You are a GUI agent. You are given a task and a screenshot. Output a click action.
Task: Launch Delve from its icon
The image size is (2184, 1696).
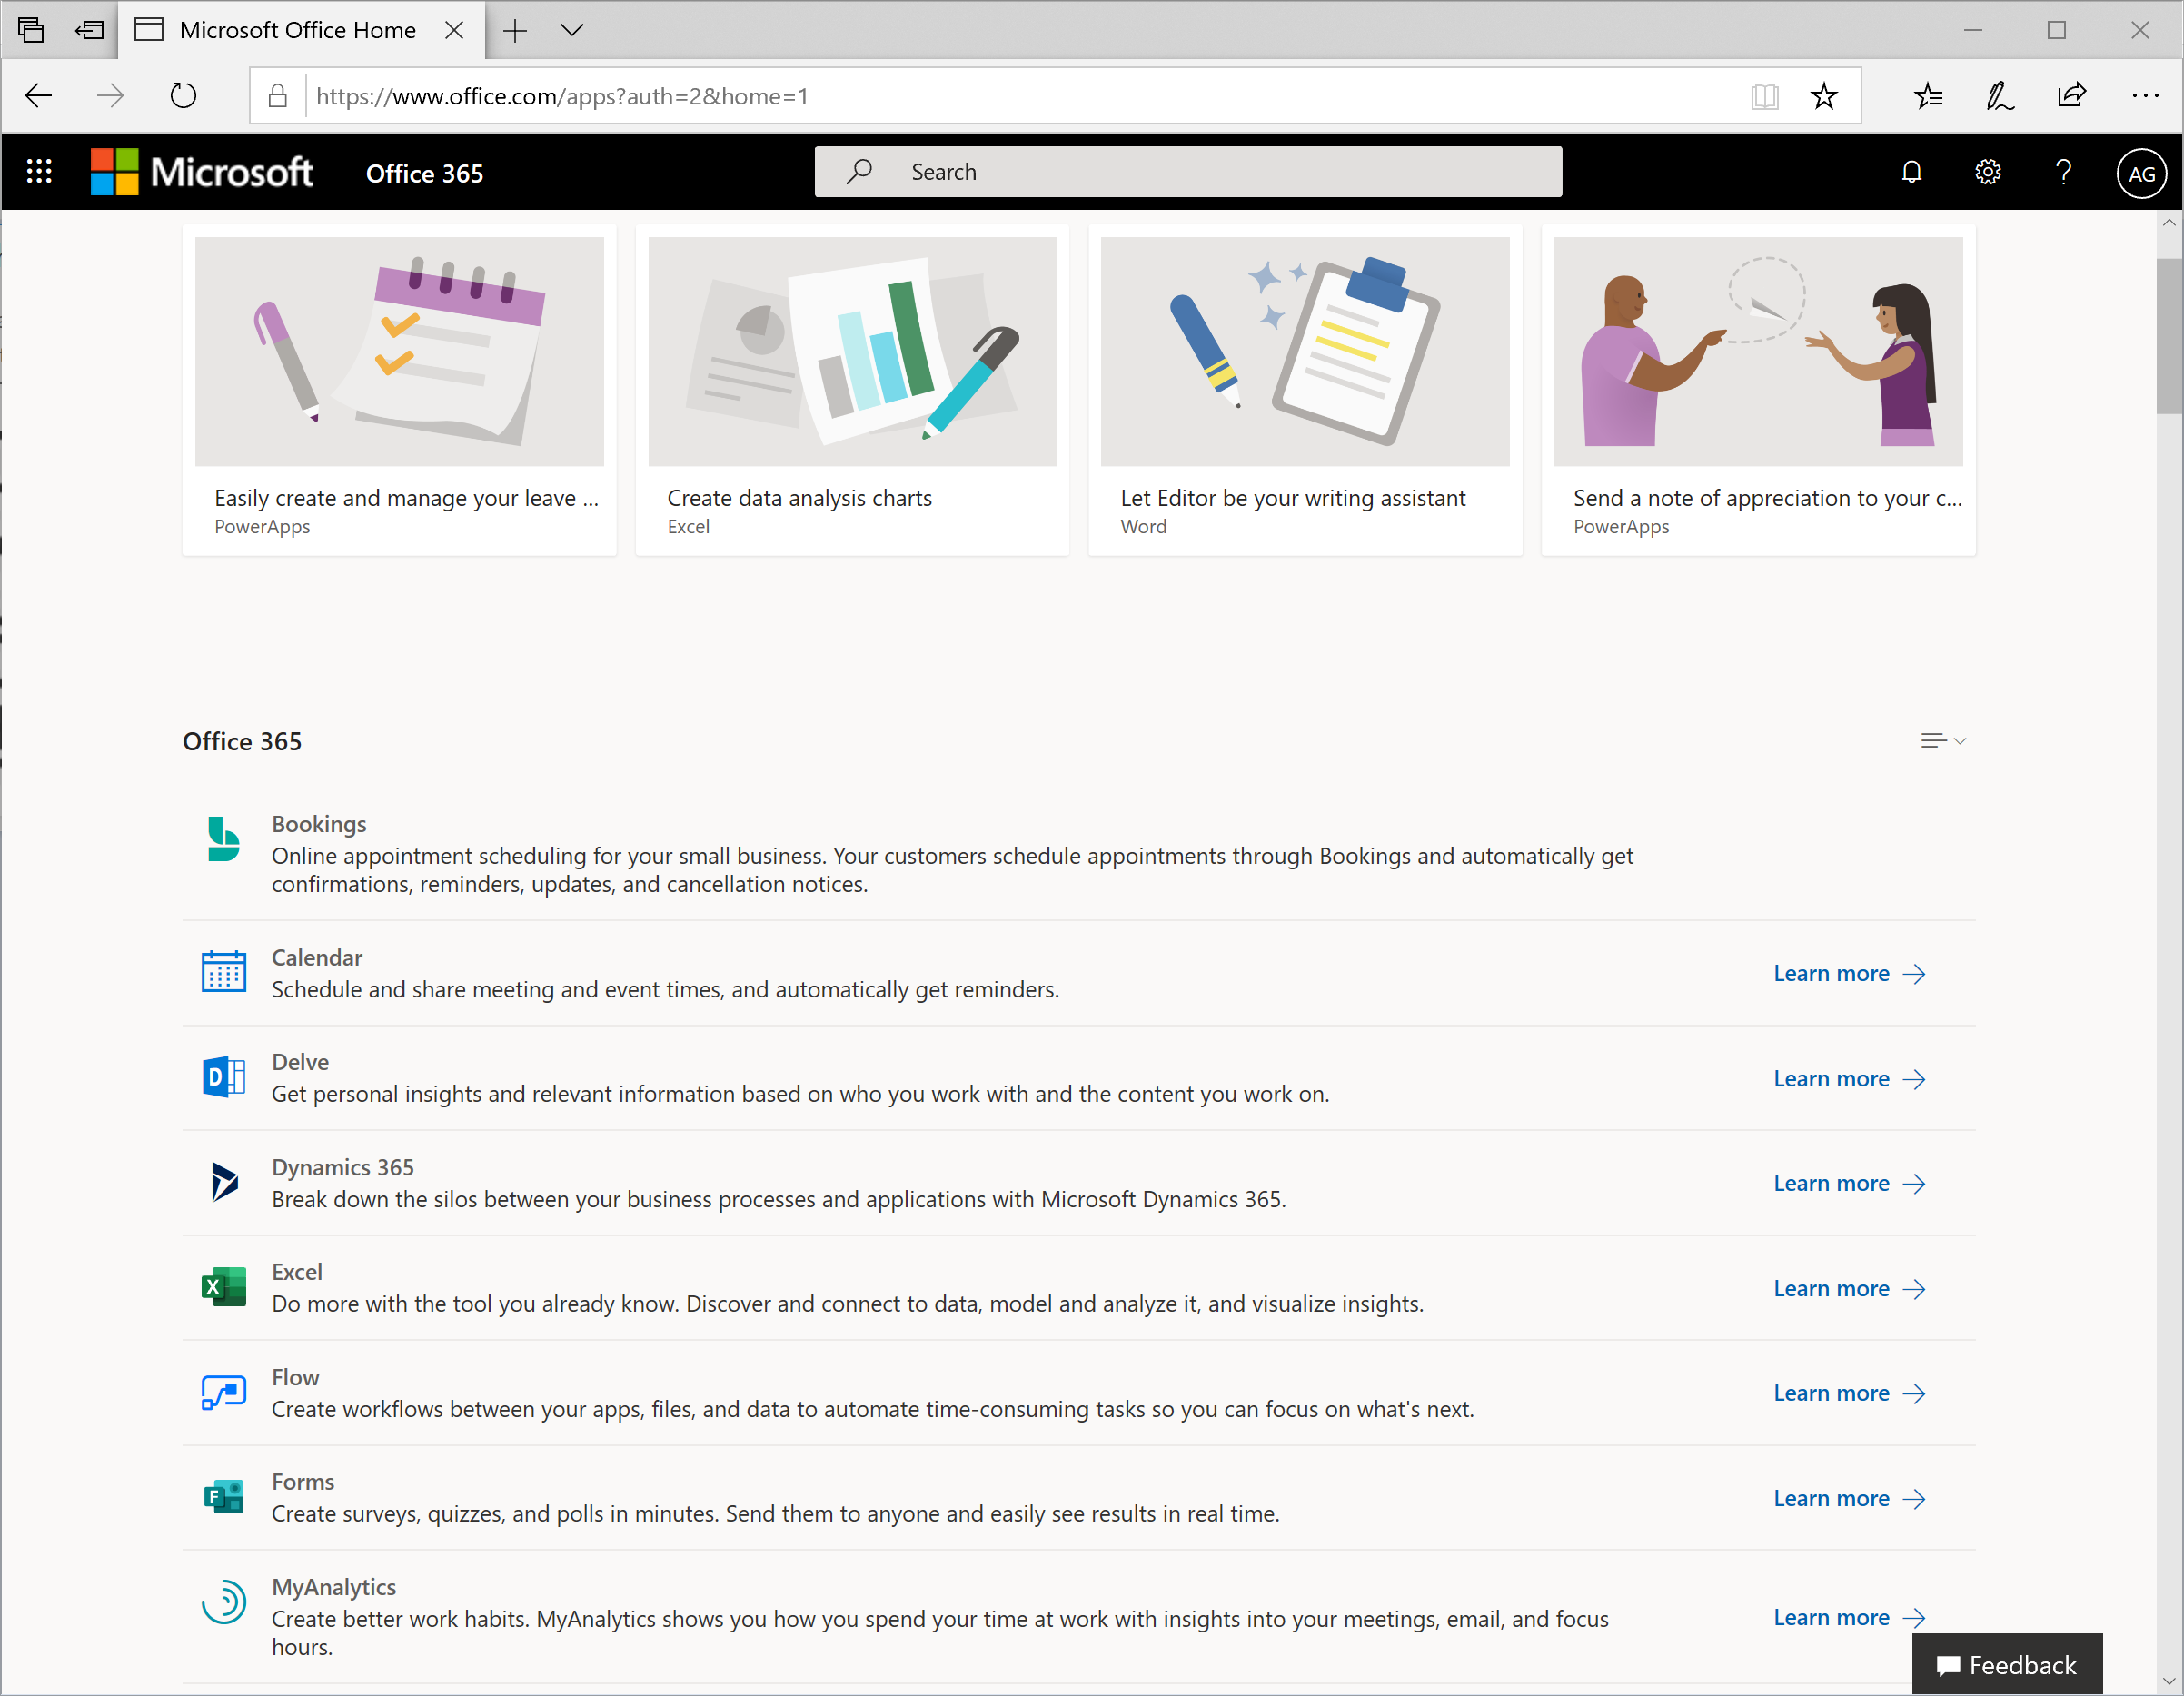click(223, 1077)
